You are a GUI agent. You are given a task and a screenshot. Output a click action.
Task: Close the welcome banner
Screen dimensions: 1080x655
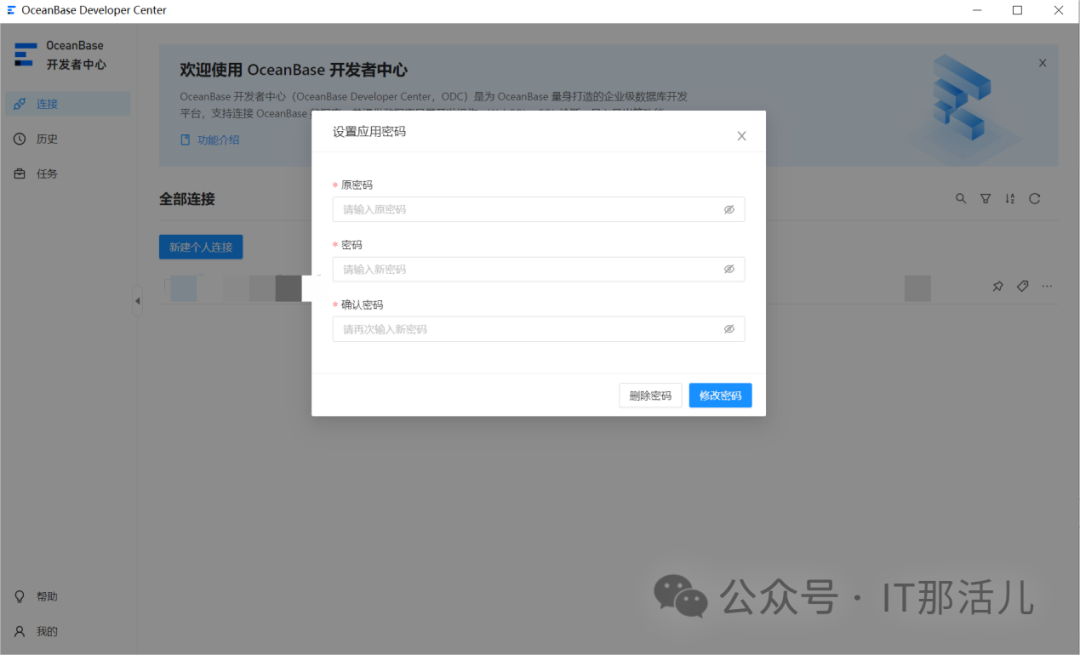coord(1042,63)
